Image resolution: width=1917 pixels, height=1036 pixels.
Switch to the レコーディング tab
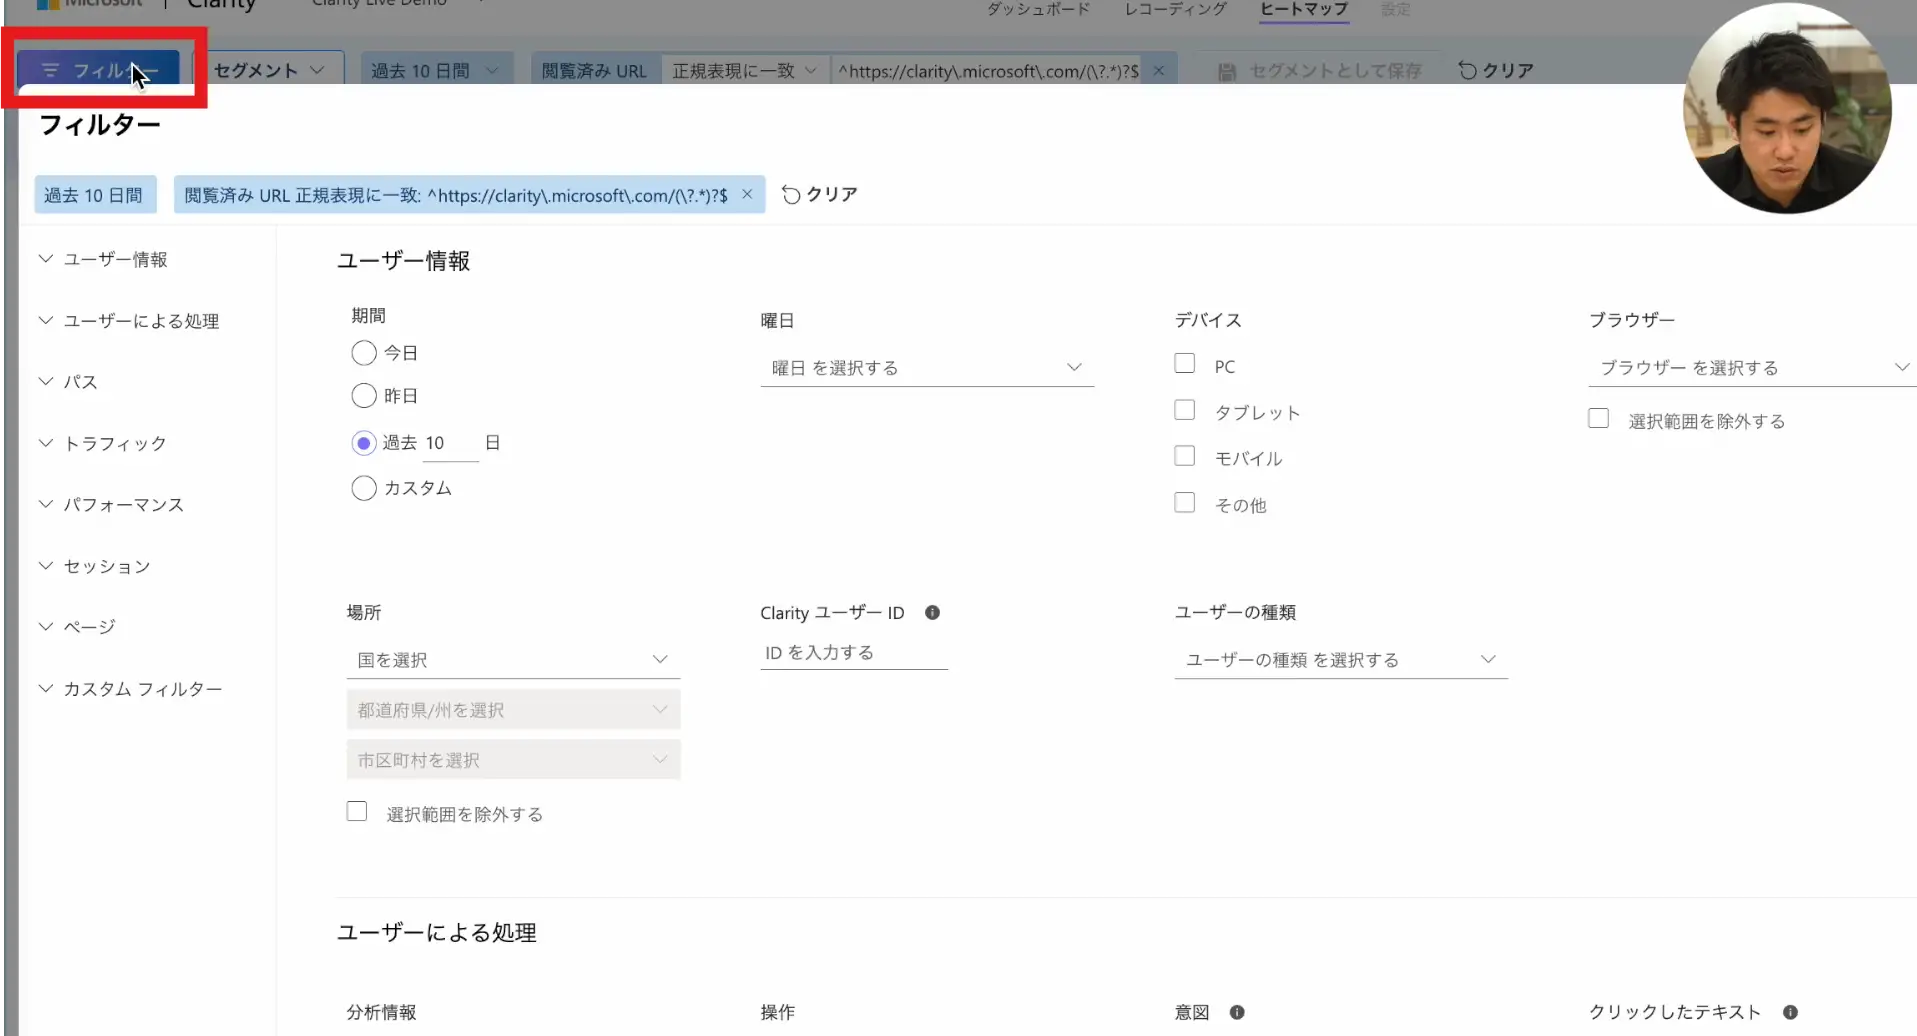[1175, 10]
